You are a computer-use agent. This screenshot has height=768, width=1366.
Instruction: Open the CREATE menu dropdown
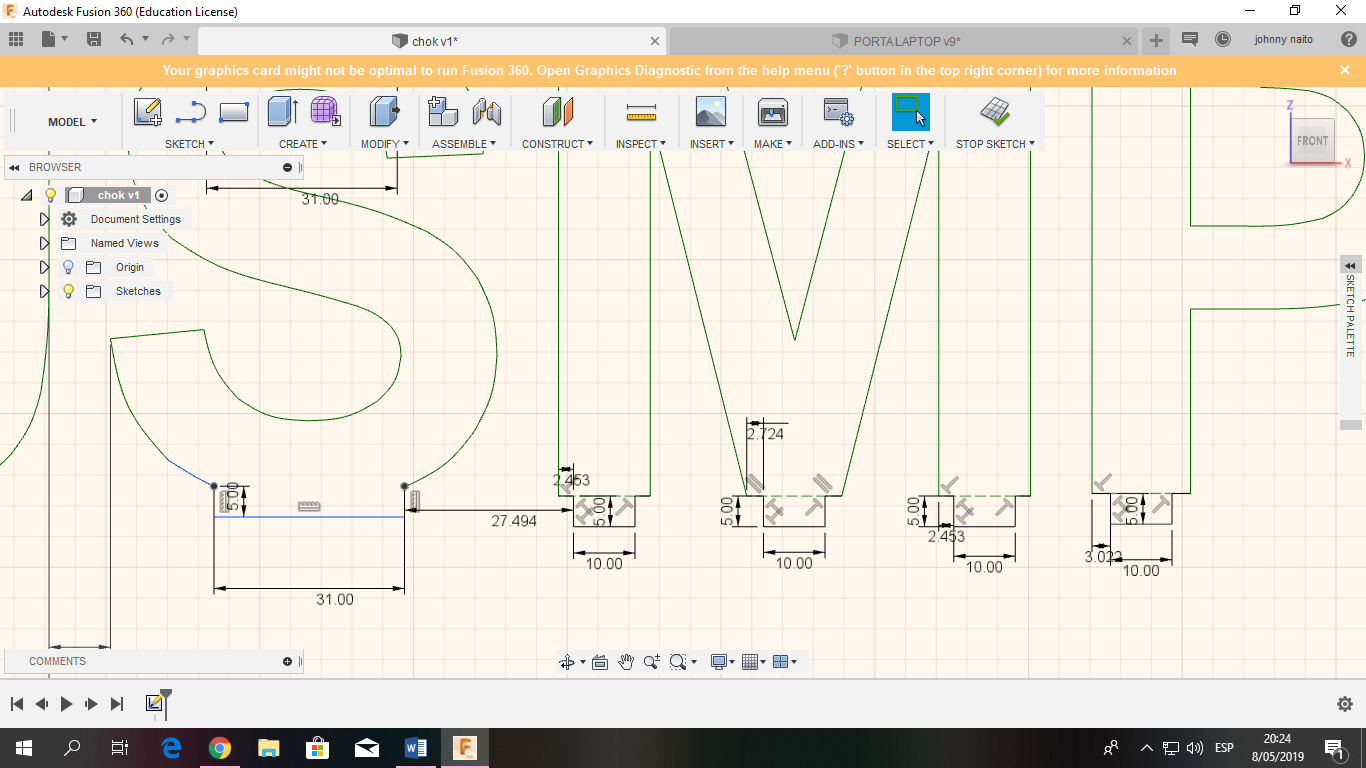pyautogui.click(x=303, y=144)
